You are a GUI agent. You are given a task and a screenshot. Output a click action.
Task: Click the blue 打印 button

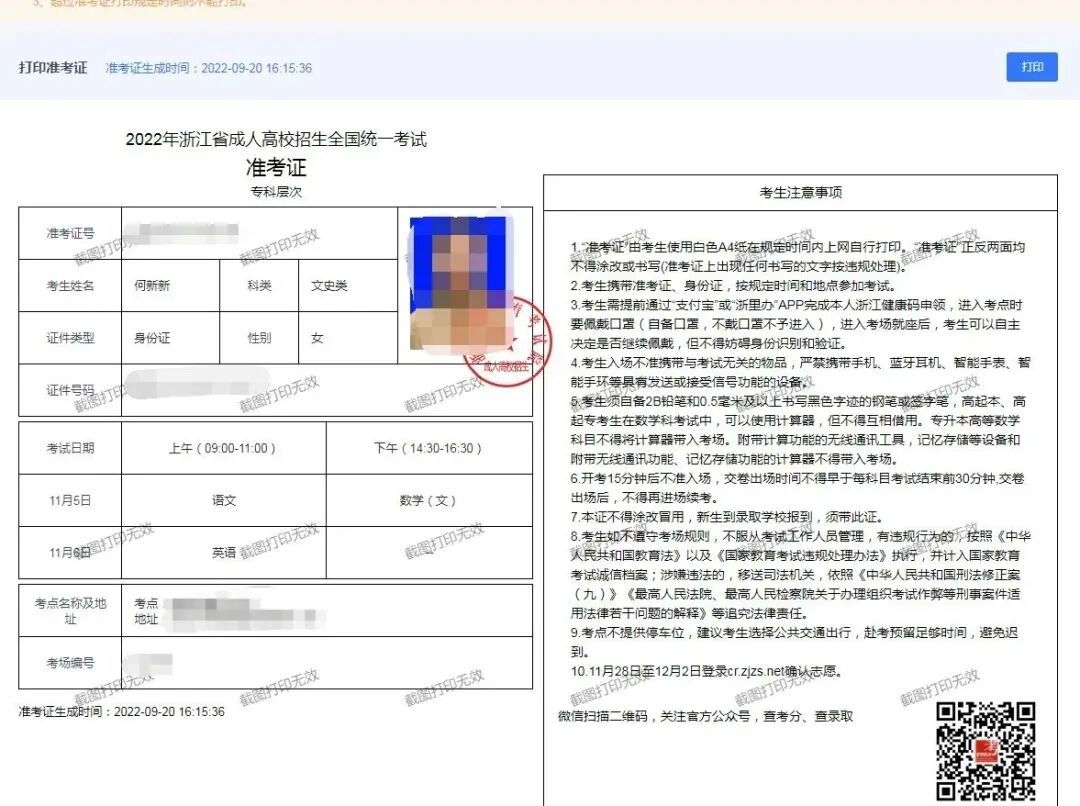[x=1031, y=67]
